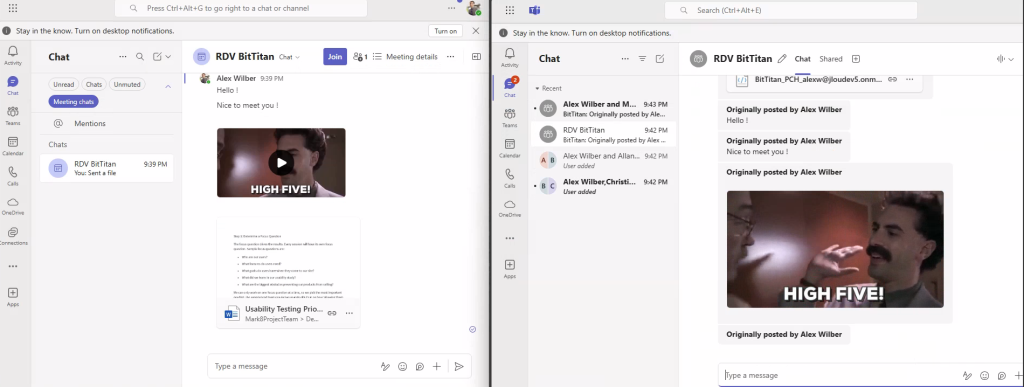
Task: Open audio call dropdown chevron in right window
Action: [1012, 59]
